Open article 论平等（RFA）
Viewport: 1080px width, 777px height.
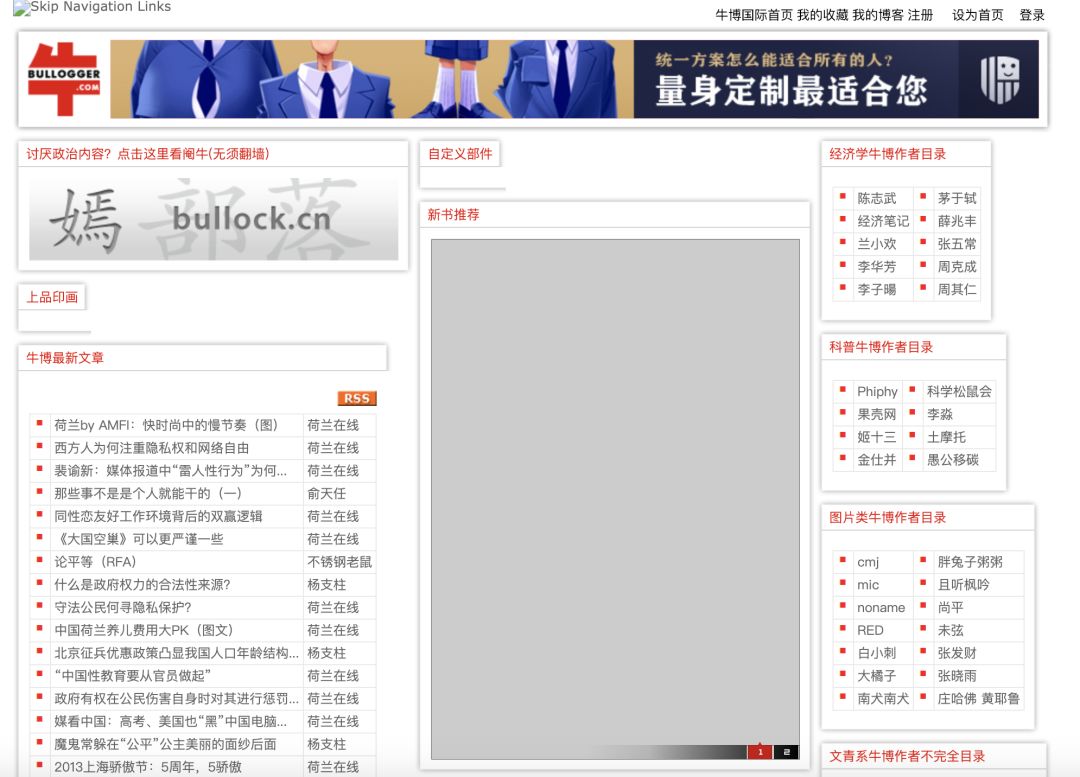pos(95,561)
